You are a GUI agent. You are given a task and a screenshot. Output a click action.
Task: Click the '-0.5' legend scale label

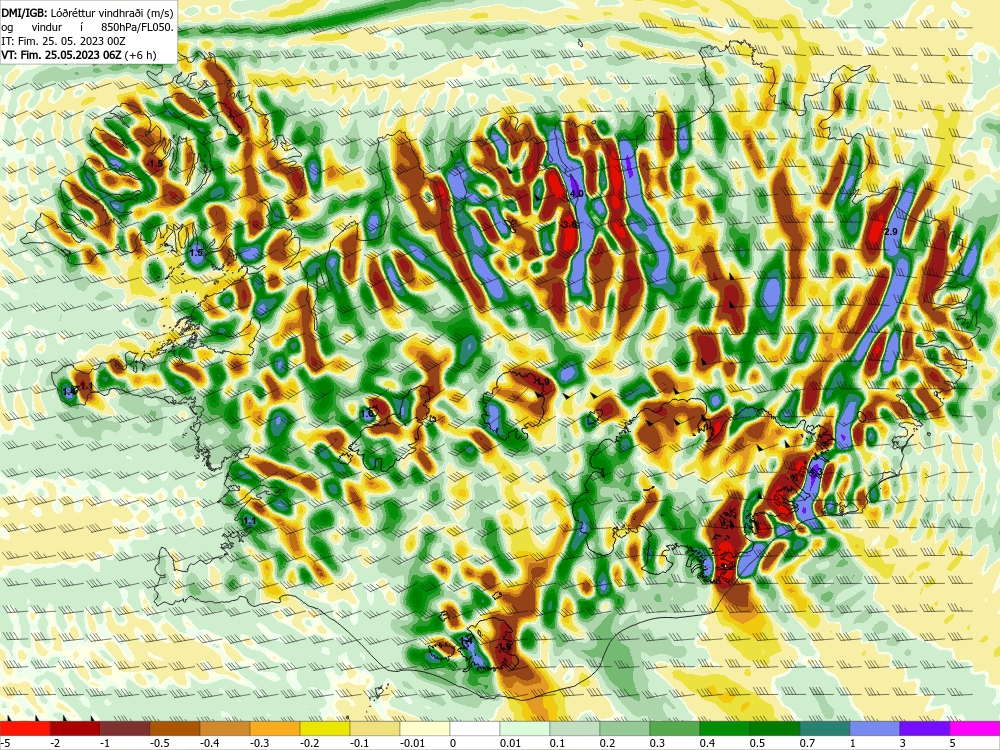point(159,743)
